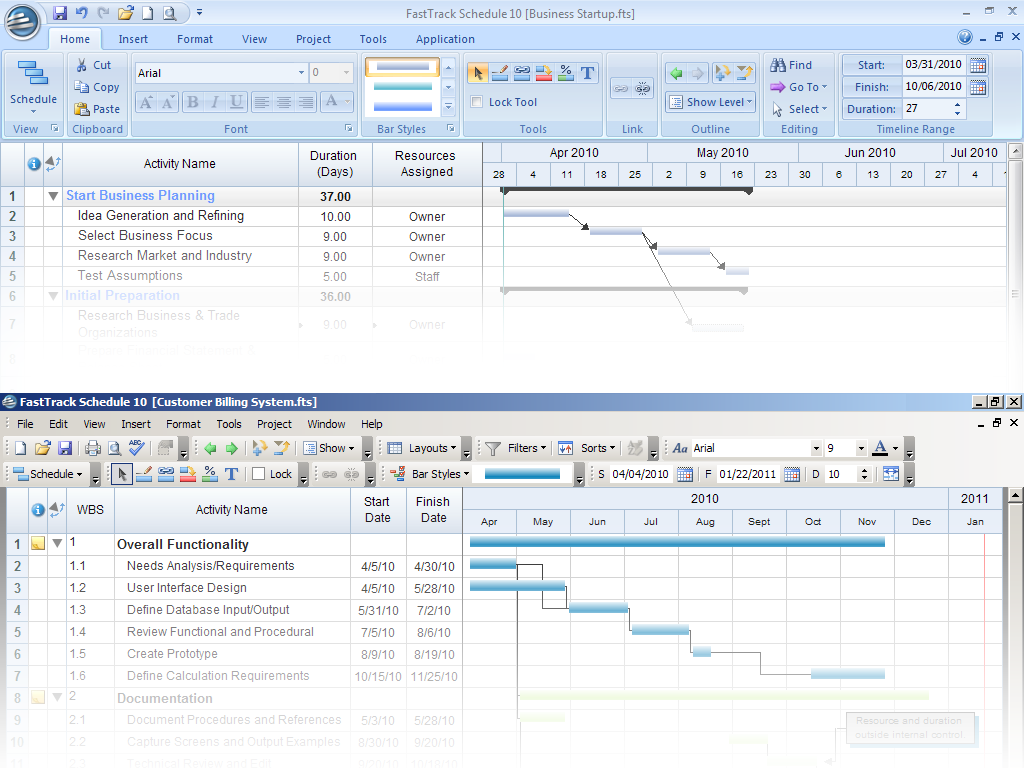Select the percent complete tool in ribbon
The image size is (1024, 768).
[x=566, y=73]
